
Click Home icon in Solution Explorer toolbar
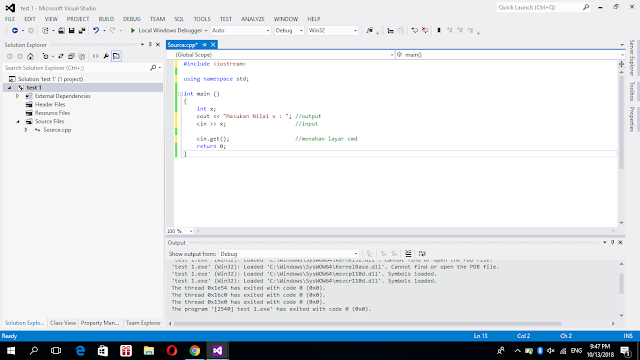pos(30,56)
